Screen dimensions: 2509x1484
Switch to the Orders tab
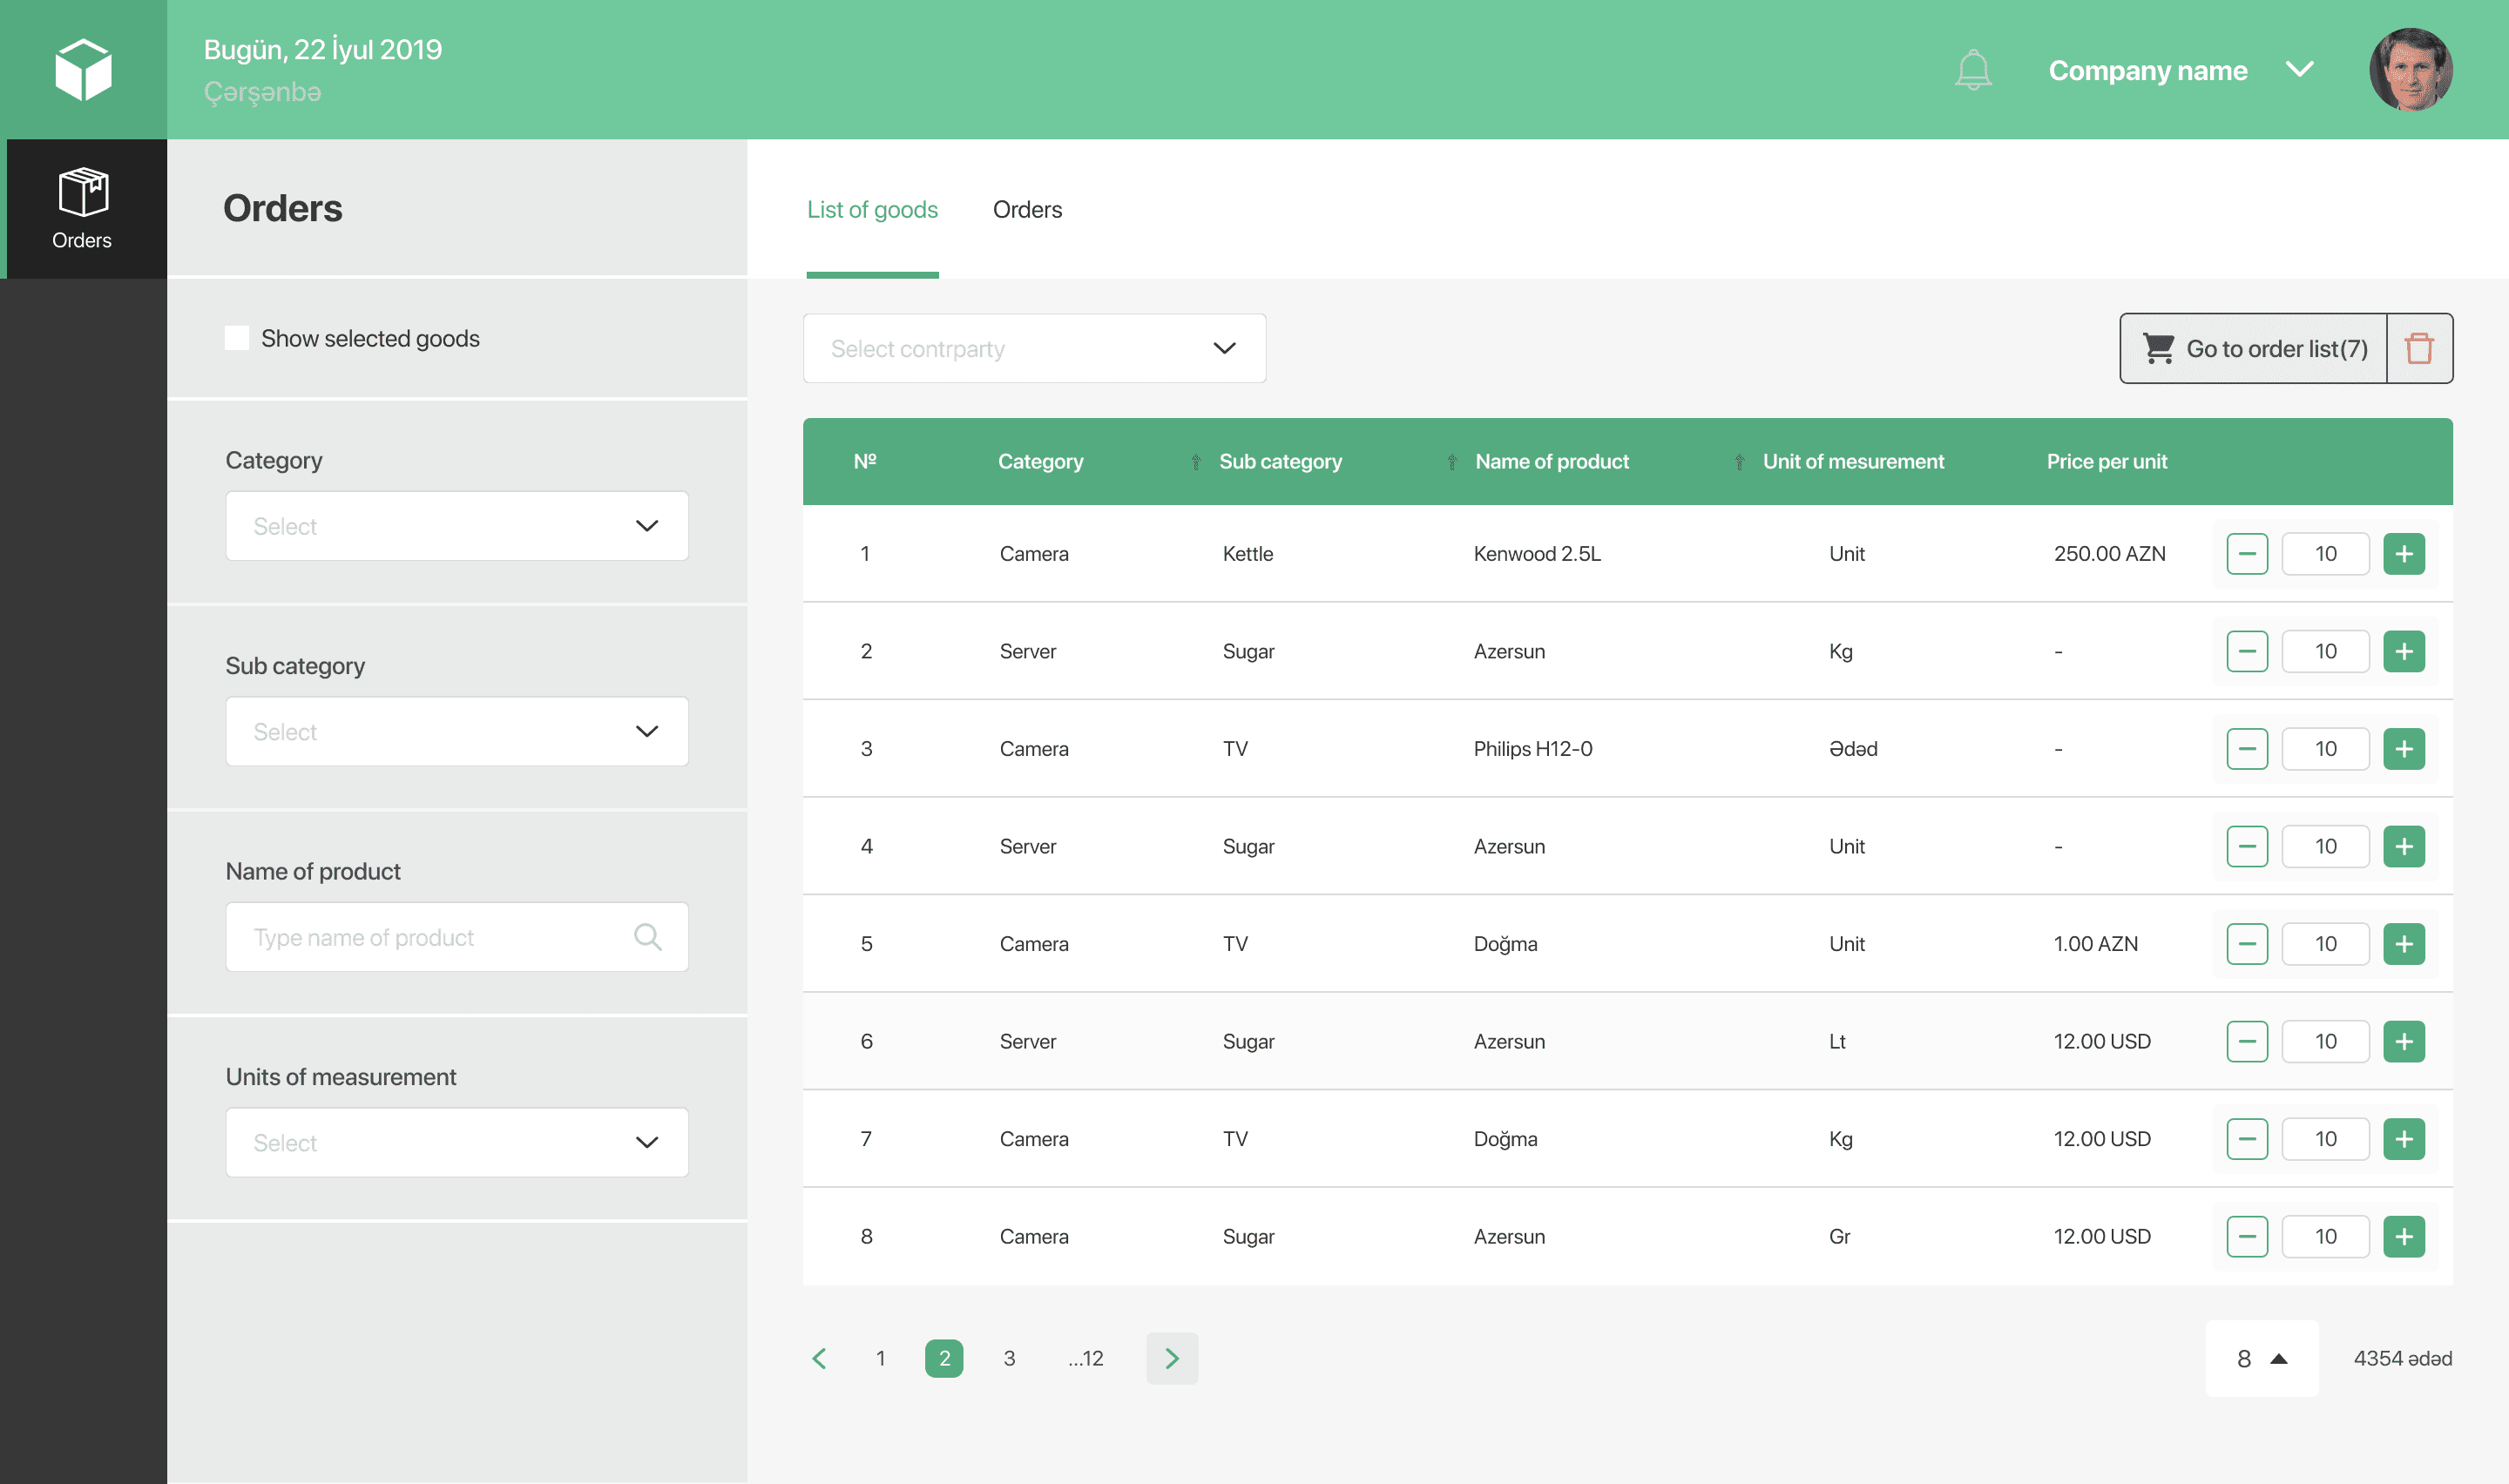[1026, 210]
